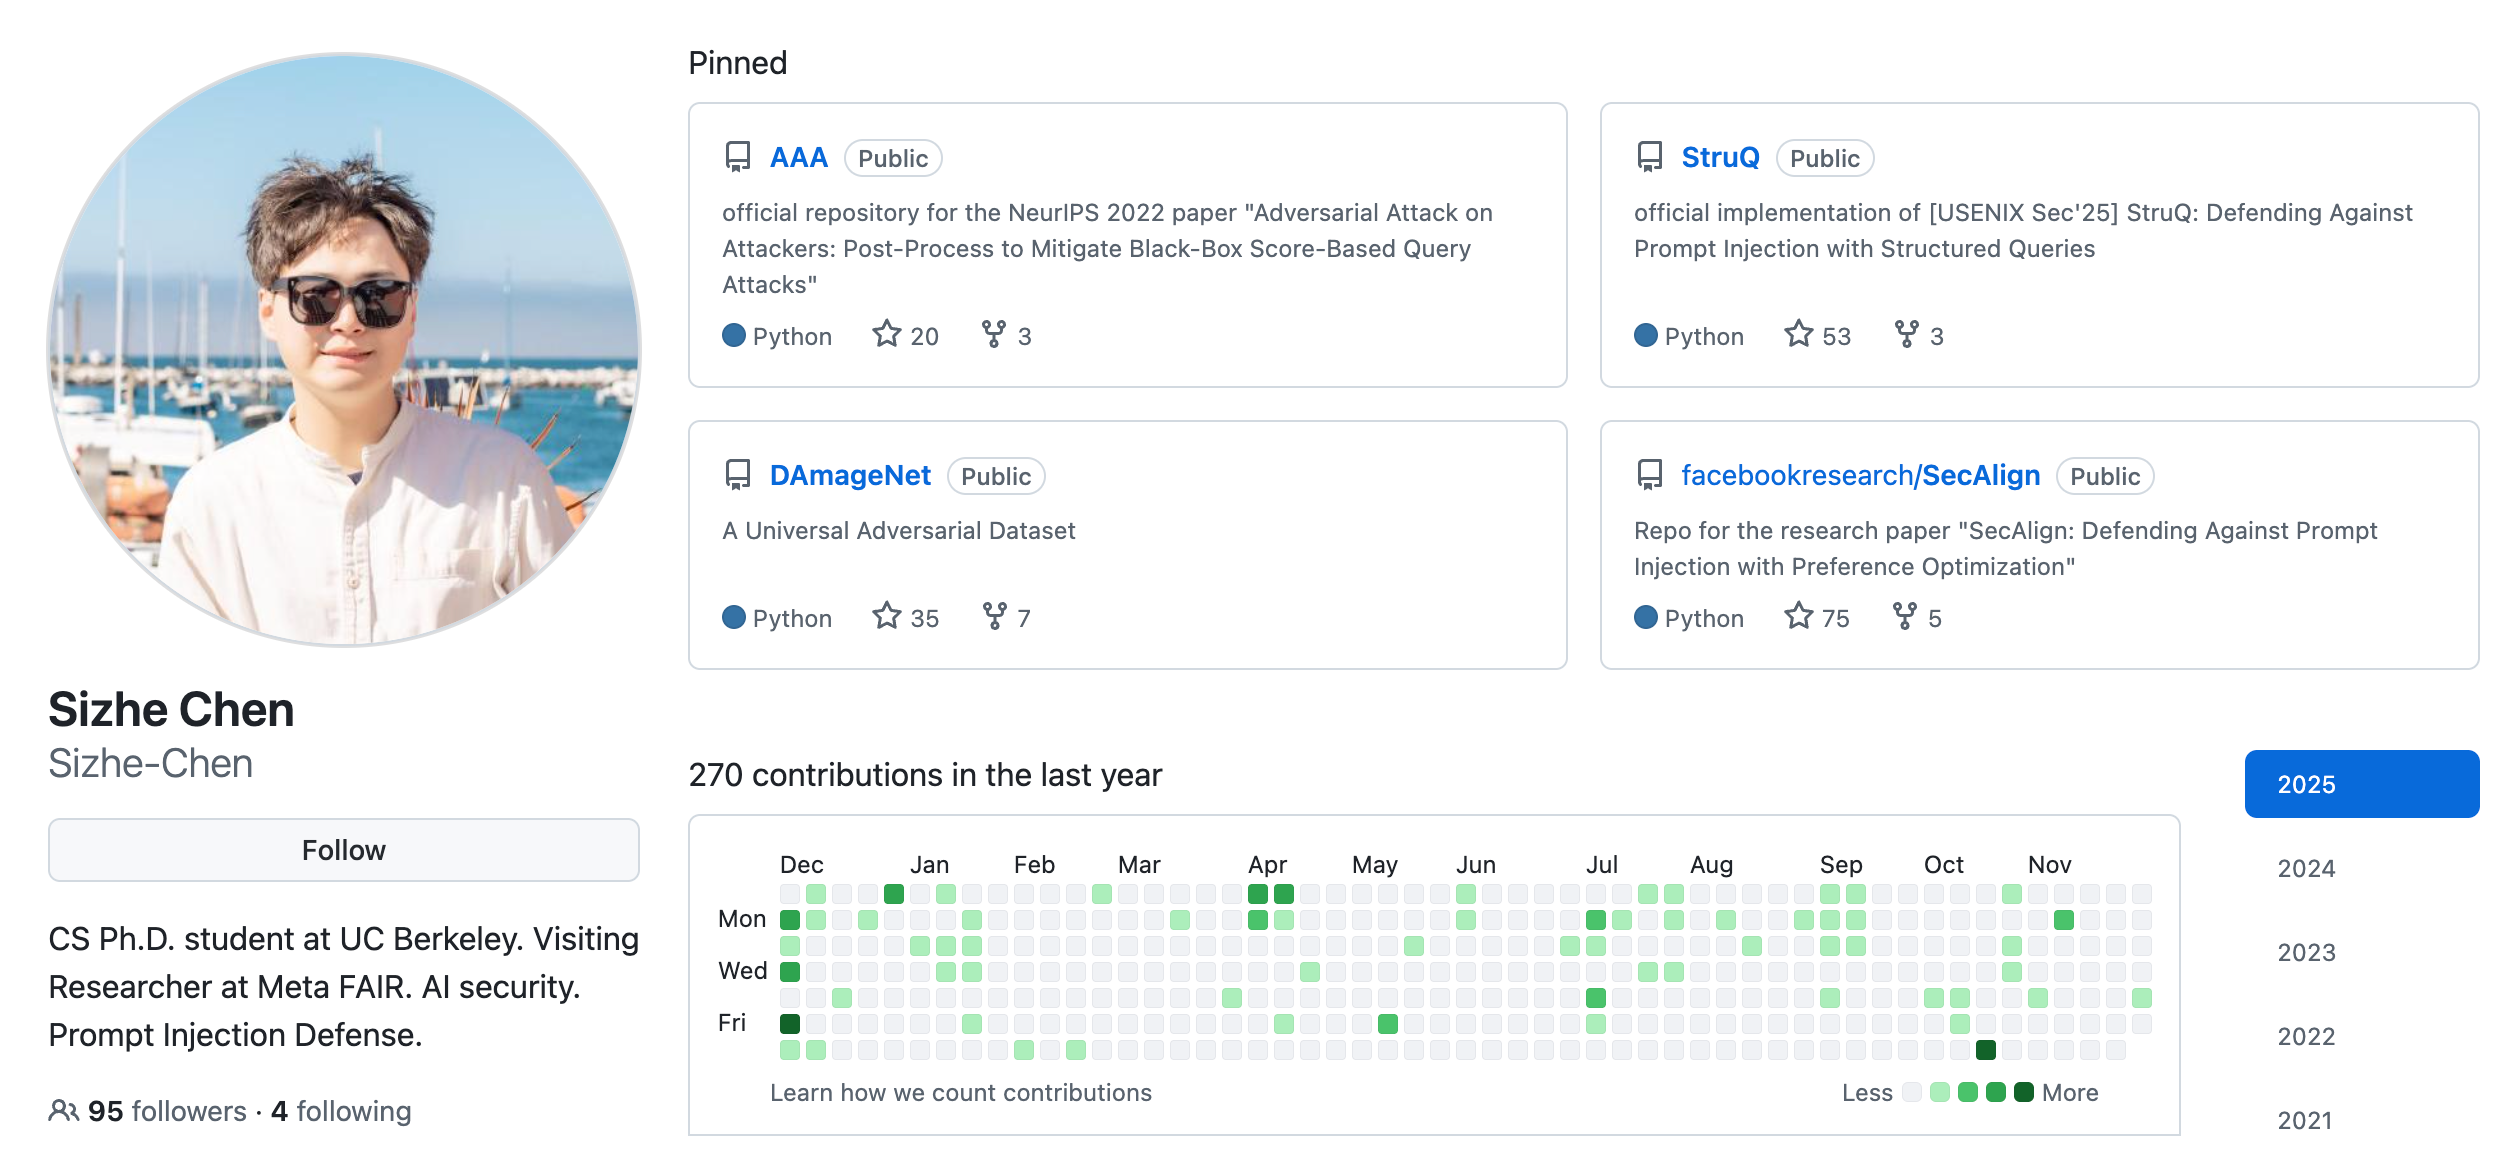Click the star icon on the DAmageNet card

[886, 616]
